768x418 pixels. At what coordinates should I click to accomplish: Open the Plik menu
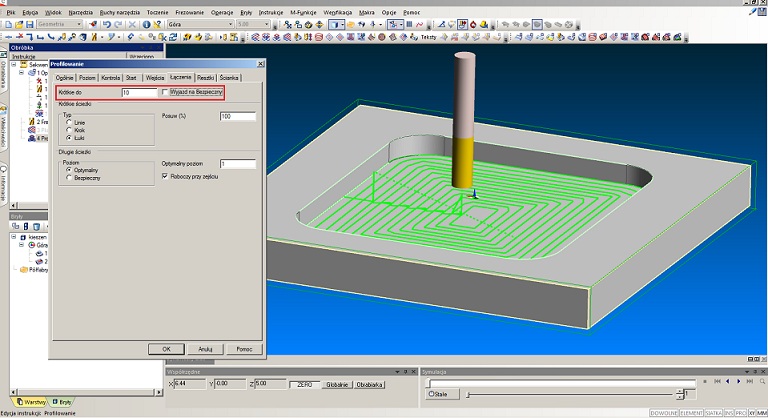11,12
